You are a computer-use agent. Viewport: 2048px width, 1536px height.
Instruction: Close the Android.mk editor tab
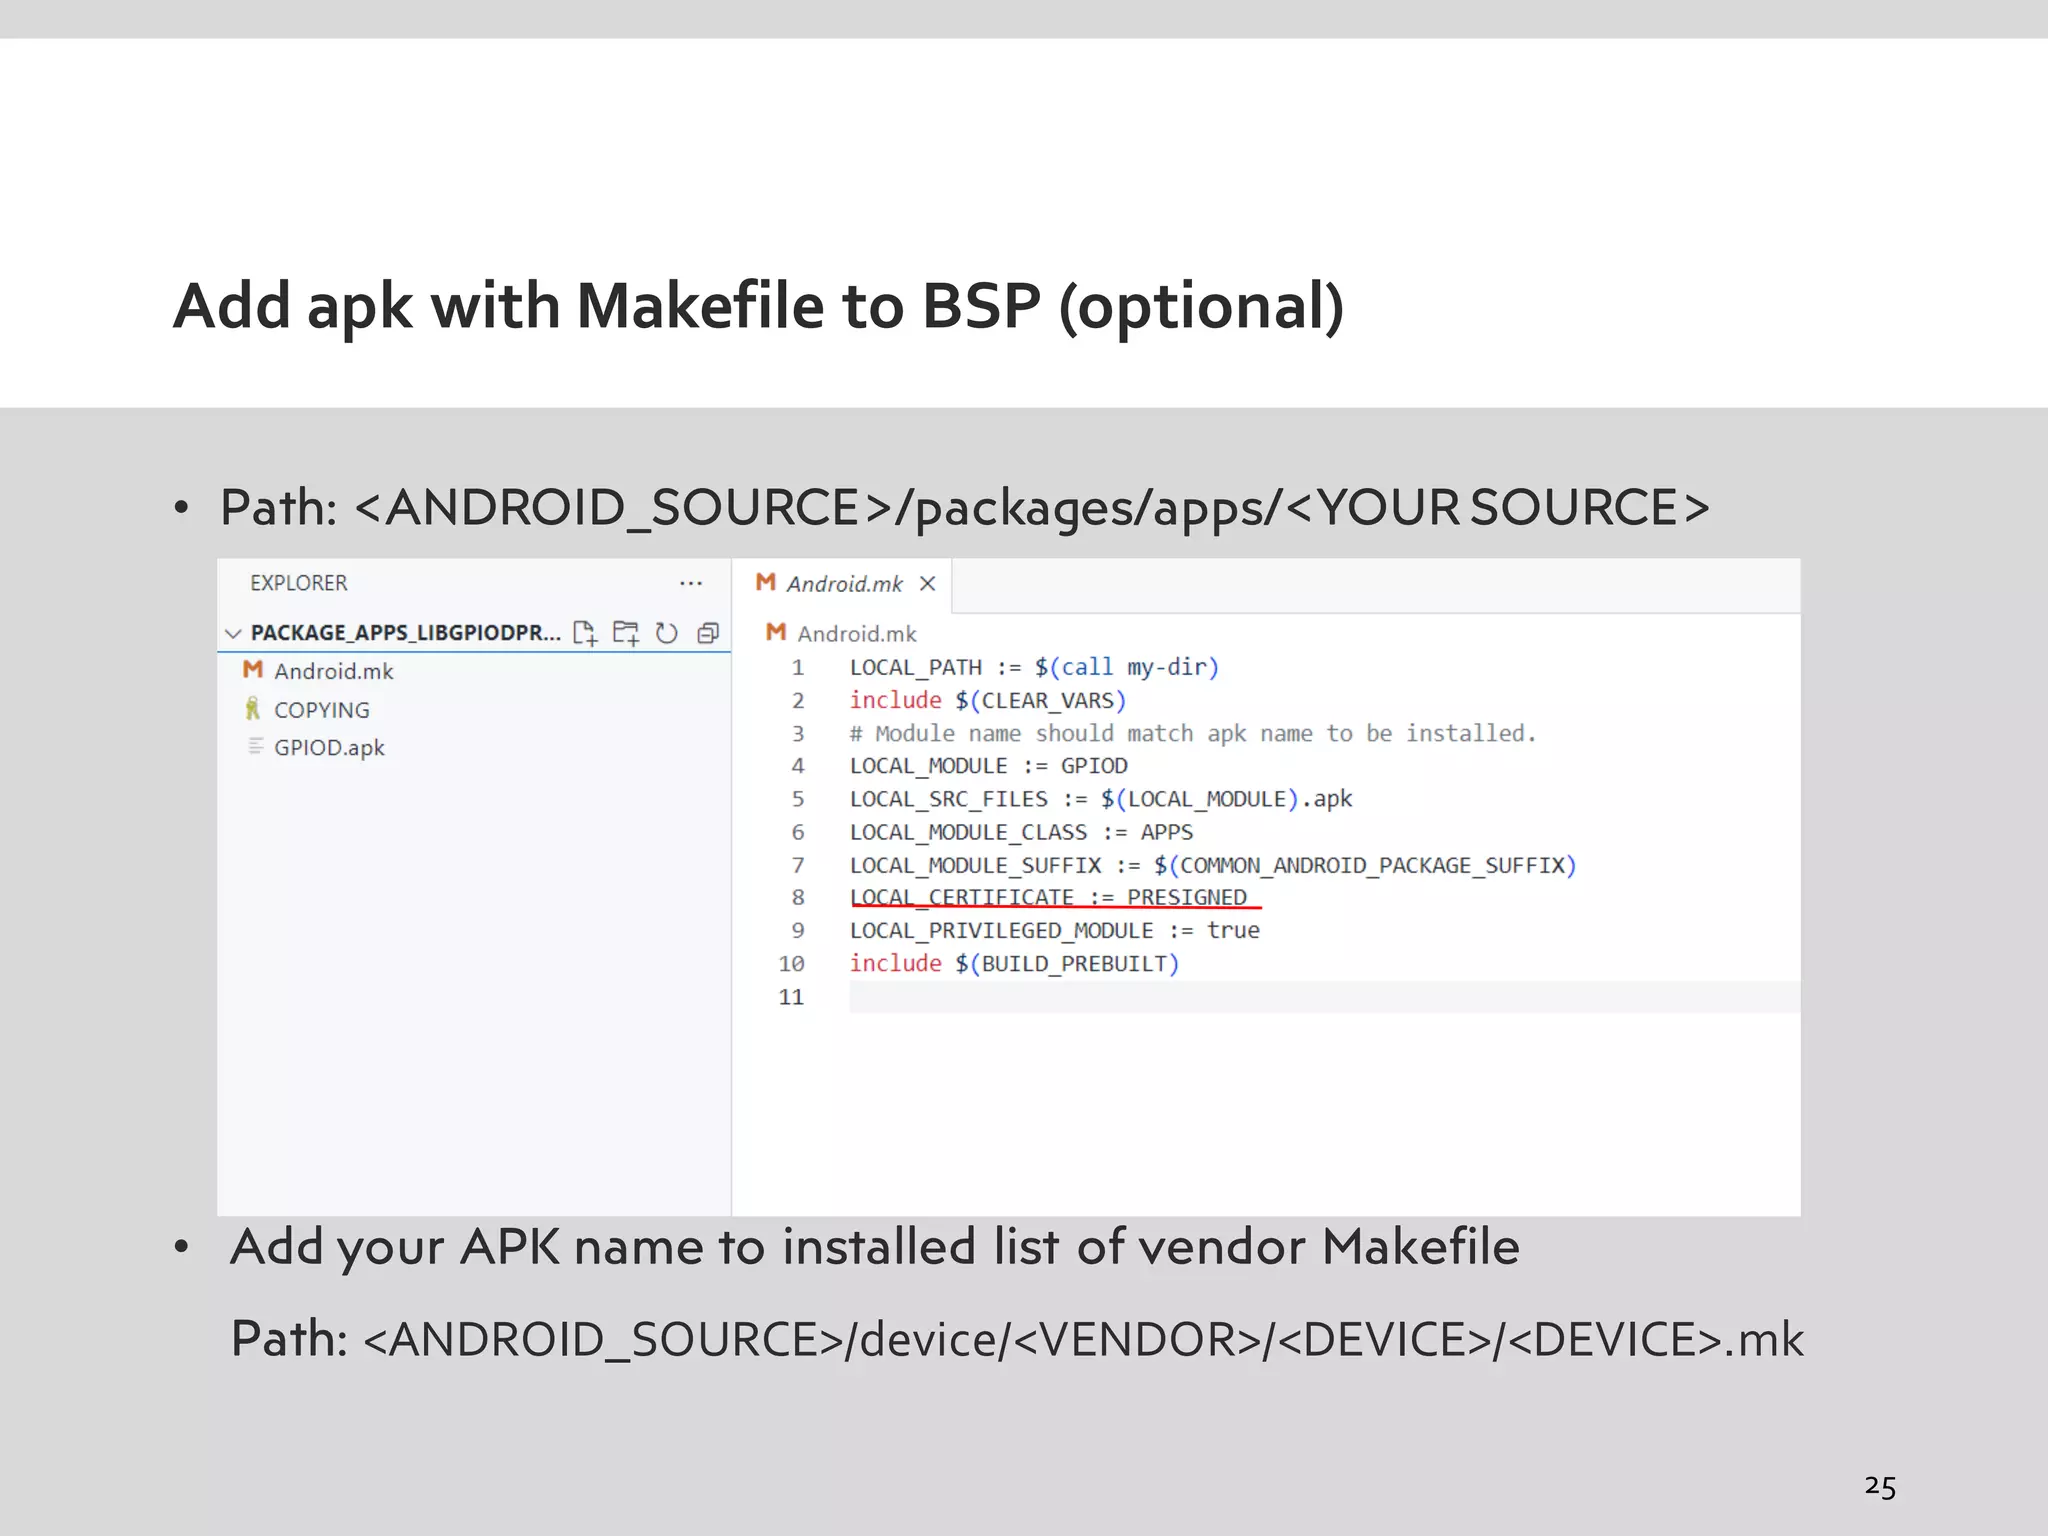pos(928,584)
